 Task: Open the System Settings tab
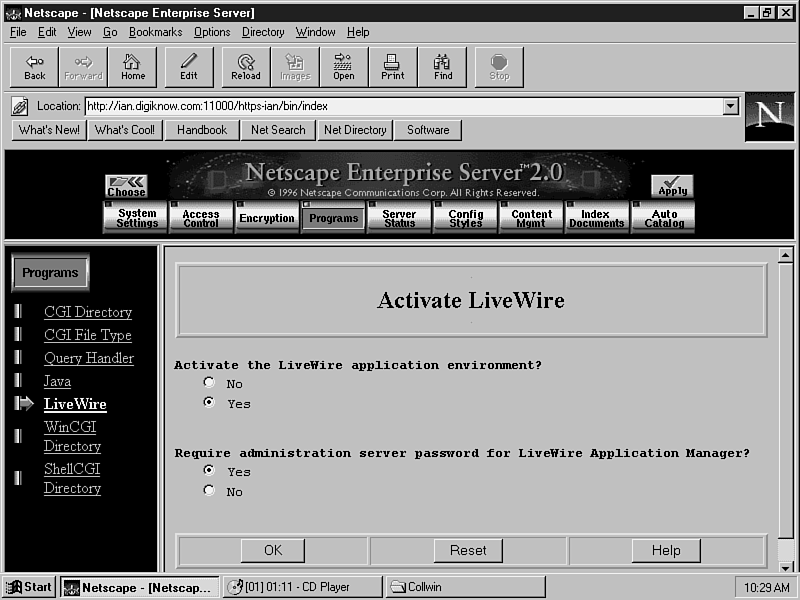click(136, 218)
